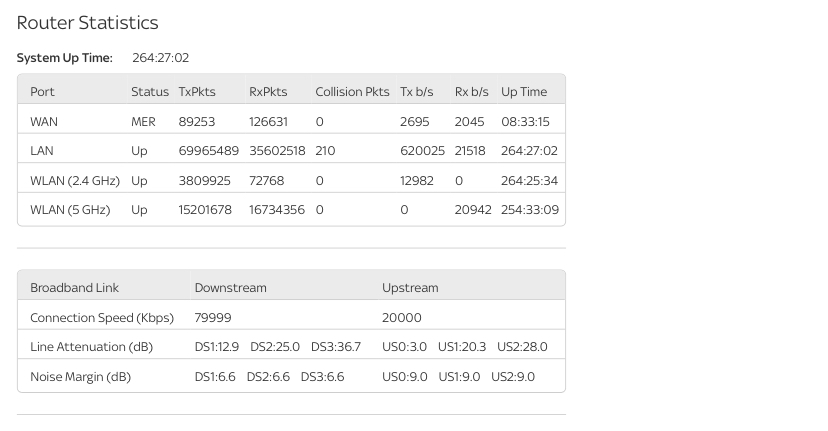Click the Router Statistics heading
This screenshot has width=828, height=431.
pyautogui.click(x=87, y=23)
